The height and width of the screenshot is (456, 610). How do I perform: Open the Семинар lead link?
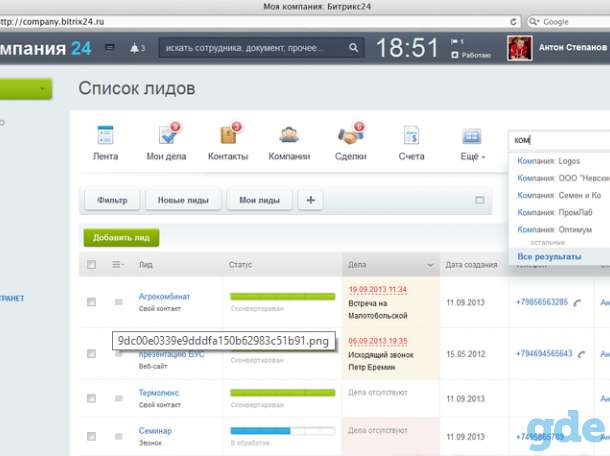click(x=155, y=431)
